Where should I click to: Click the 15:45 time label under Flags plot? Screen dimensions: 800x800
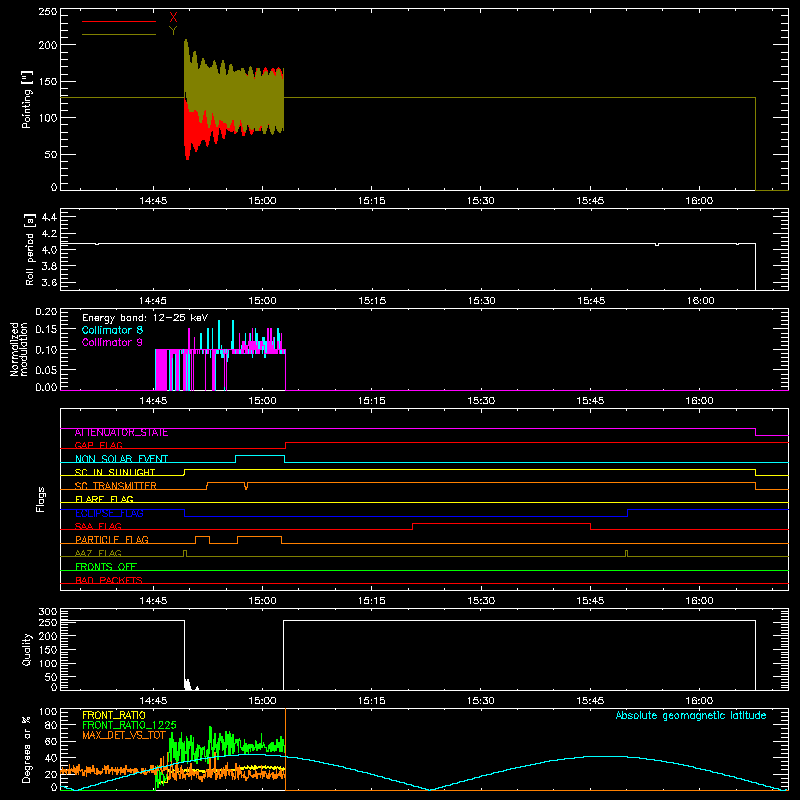pyautogui.click(x=590, y=601)
